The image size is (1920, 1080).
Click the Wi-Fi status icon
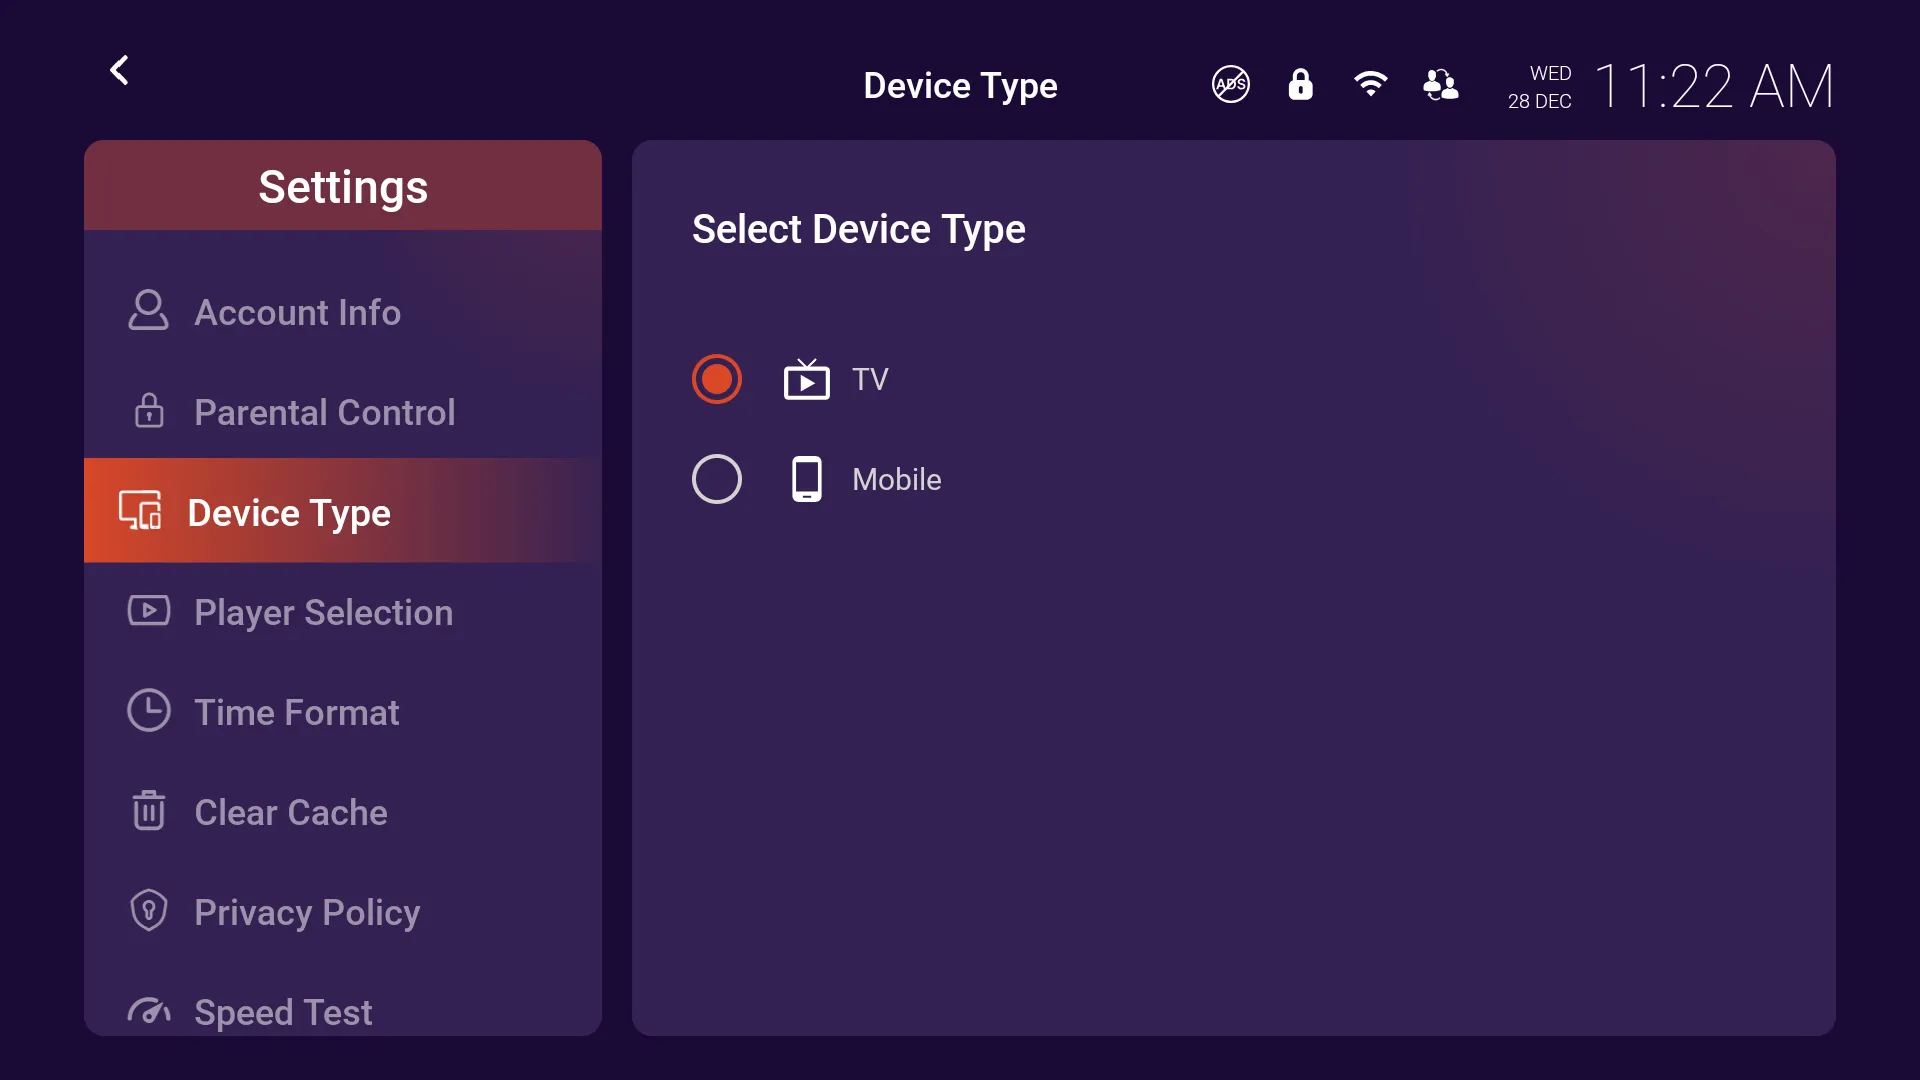coord(1370,84)
